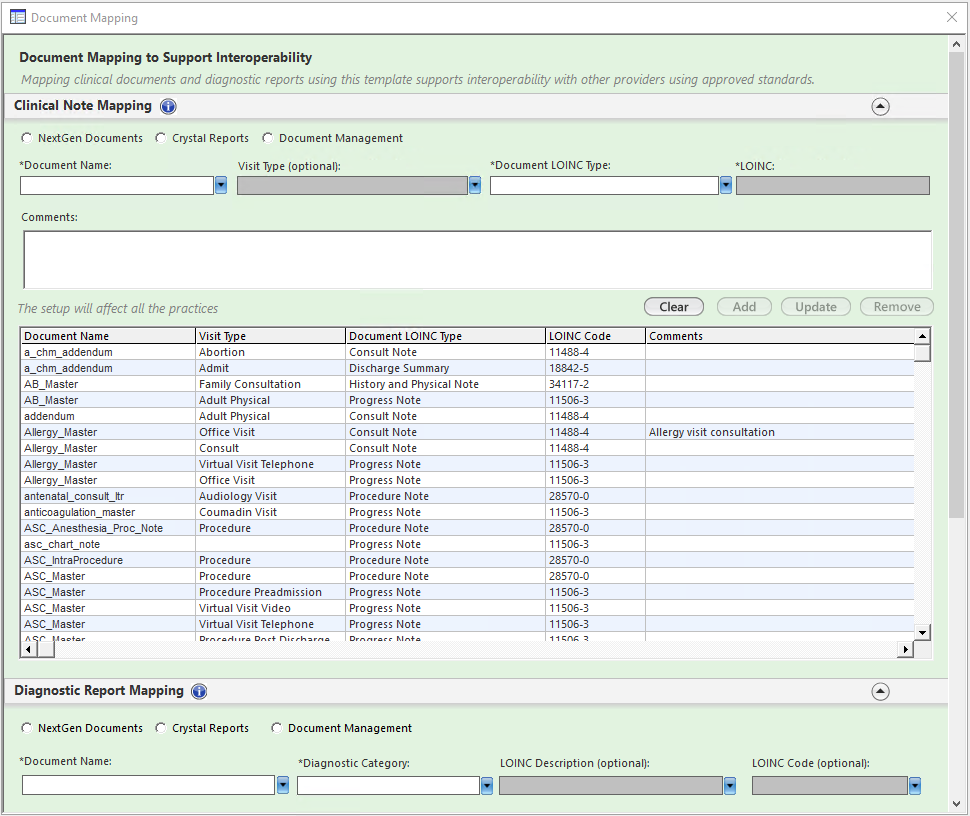Sort table by LOINC Code column header
Image resolution: width=970 pixels, height=816 pixels.
point(596,336)
